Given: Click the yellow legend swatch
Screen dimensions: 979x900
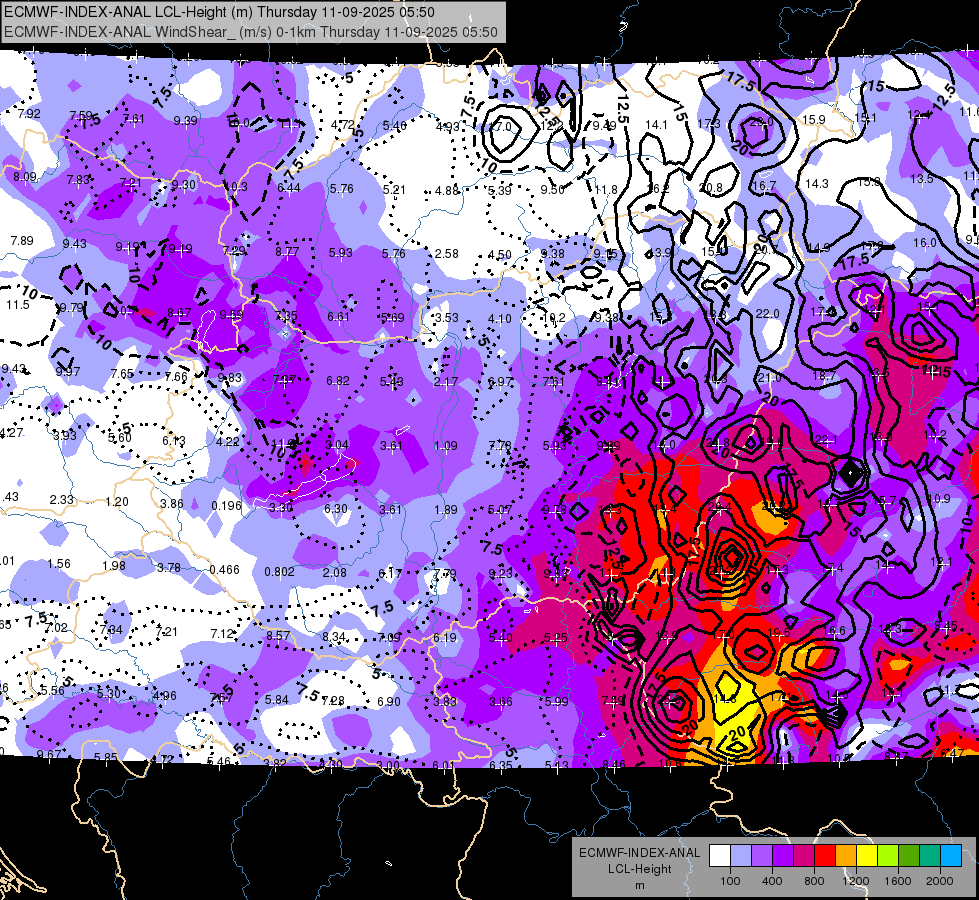Looking at the screenshot, I should point(867,856).
